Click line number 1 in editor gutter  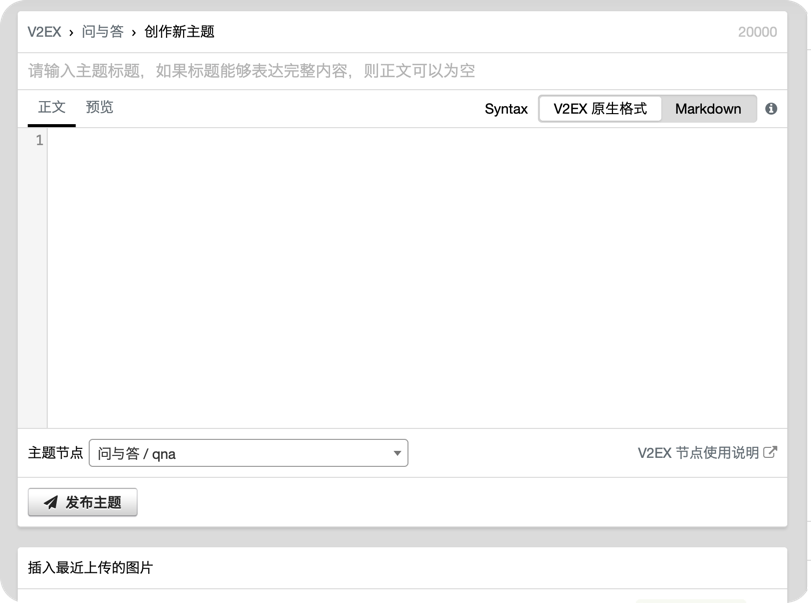point(39,141)
